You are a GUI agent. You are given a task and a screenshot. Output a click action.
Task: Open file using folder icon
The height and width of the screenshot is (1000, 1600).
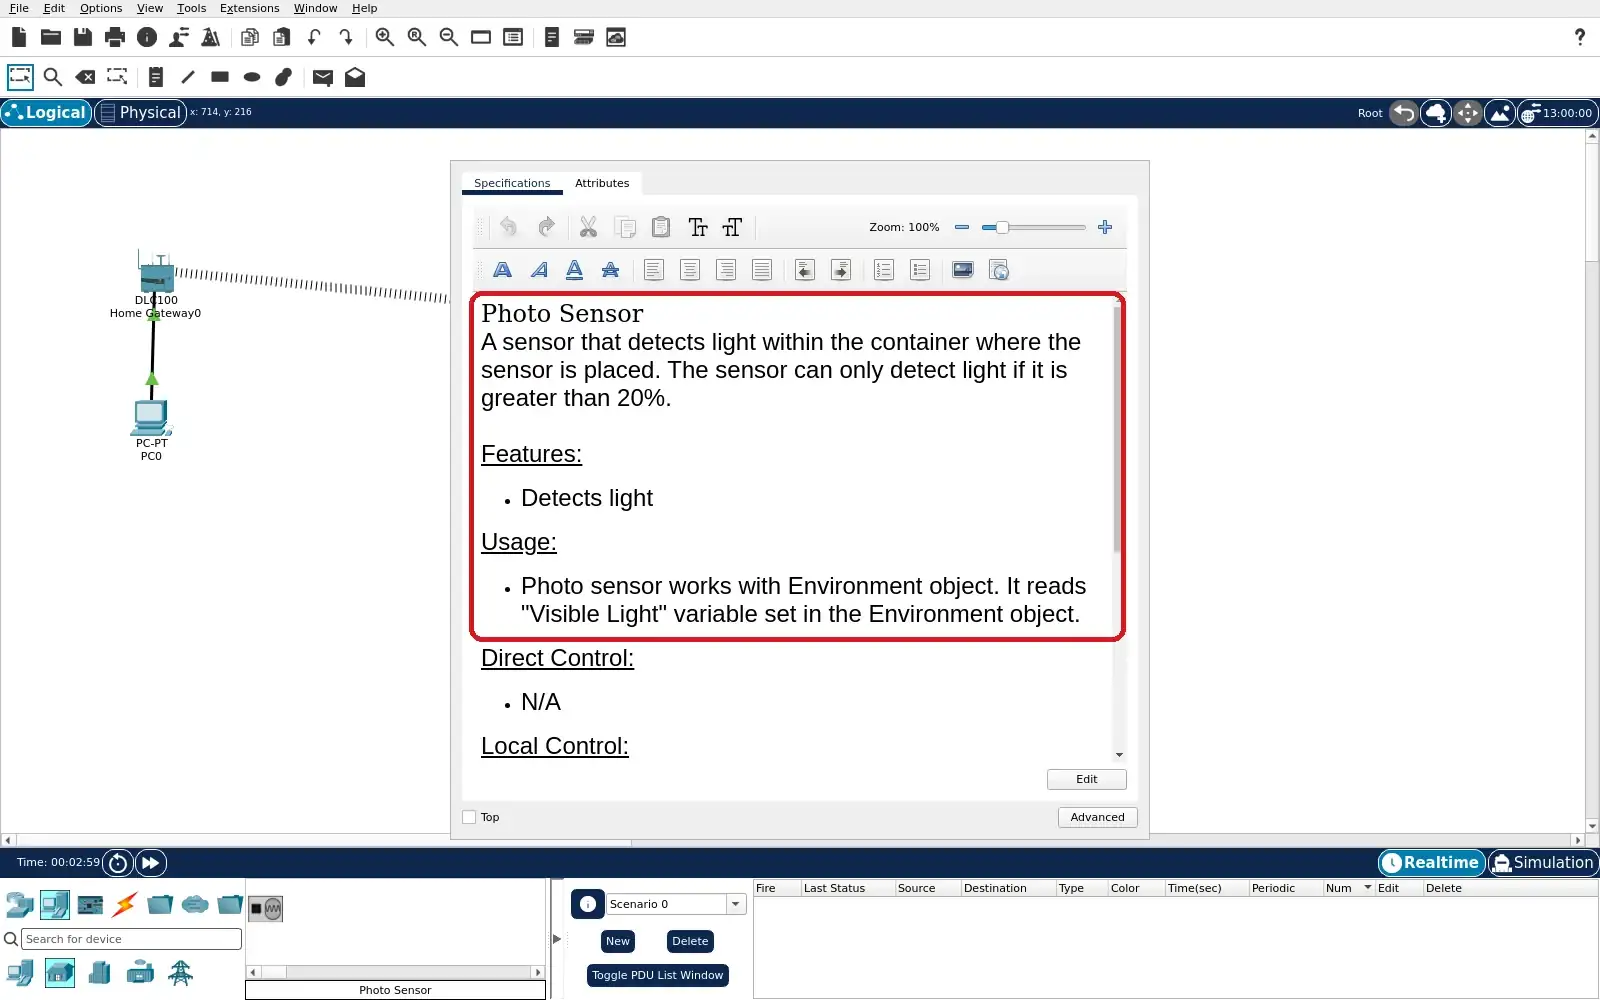(51, 37)
